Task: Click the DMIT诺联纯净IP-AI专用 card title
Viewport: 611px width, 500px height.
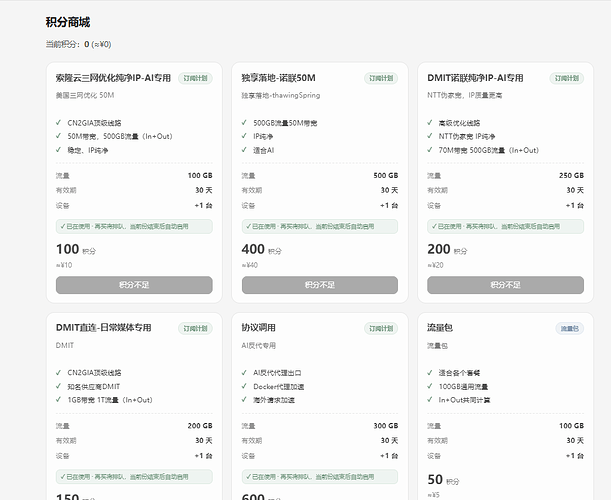Action: [475, 78]
